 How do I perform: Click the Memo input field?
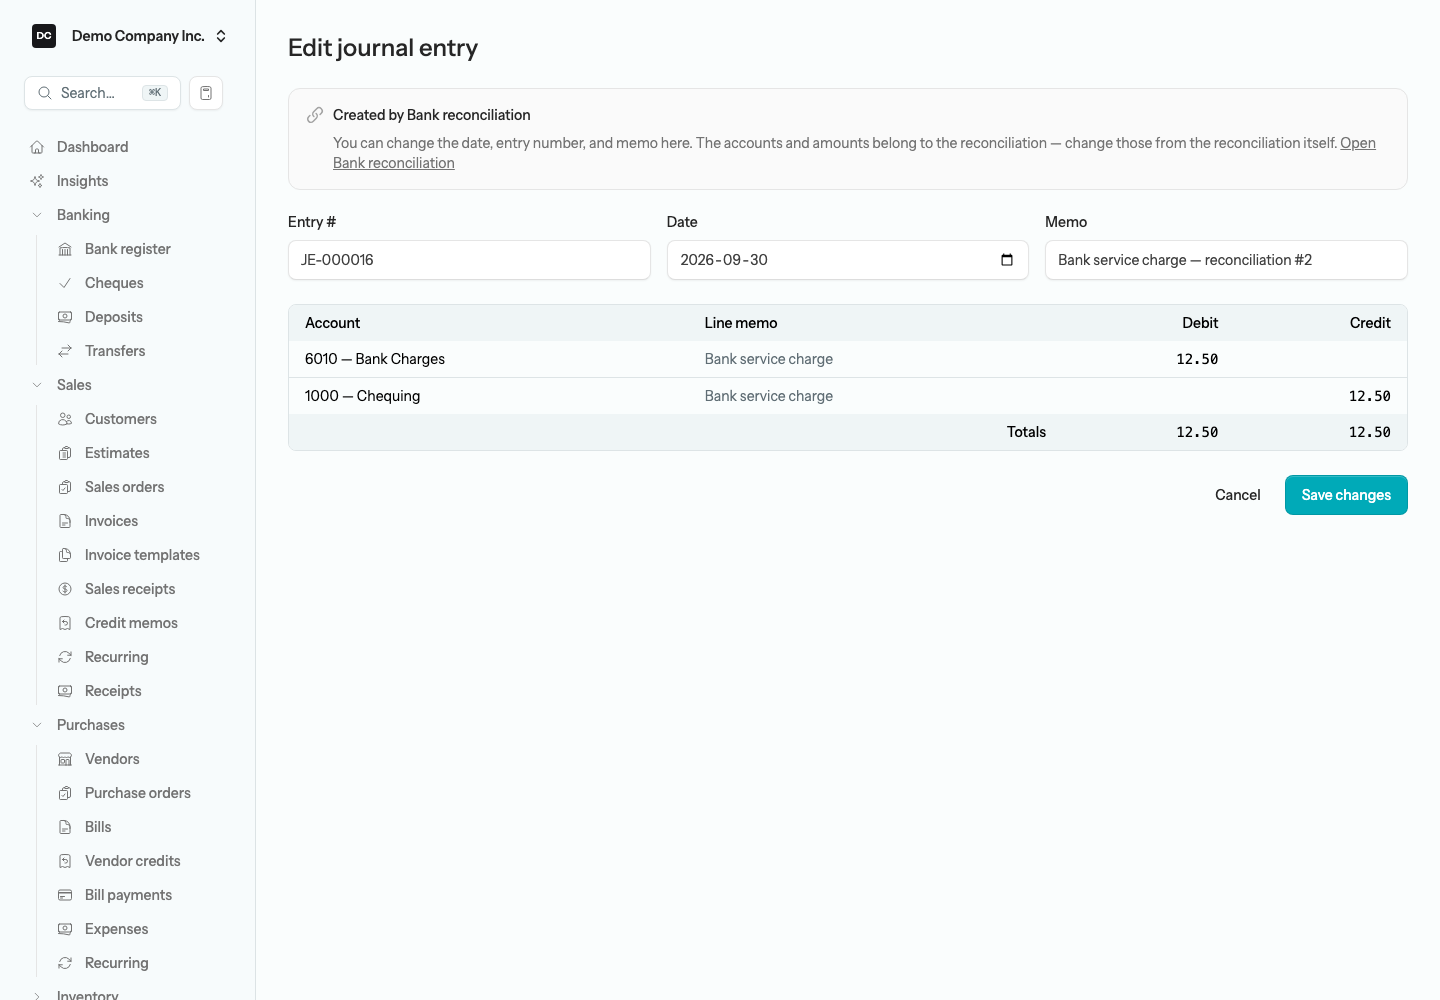pos(1226,260)
